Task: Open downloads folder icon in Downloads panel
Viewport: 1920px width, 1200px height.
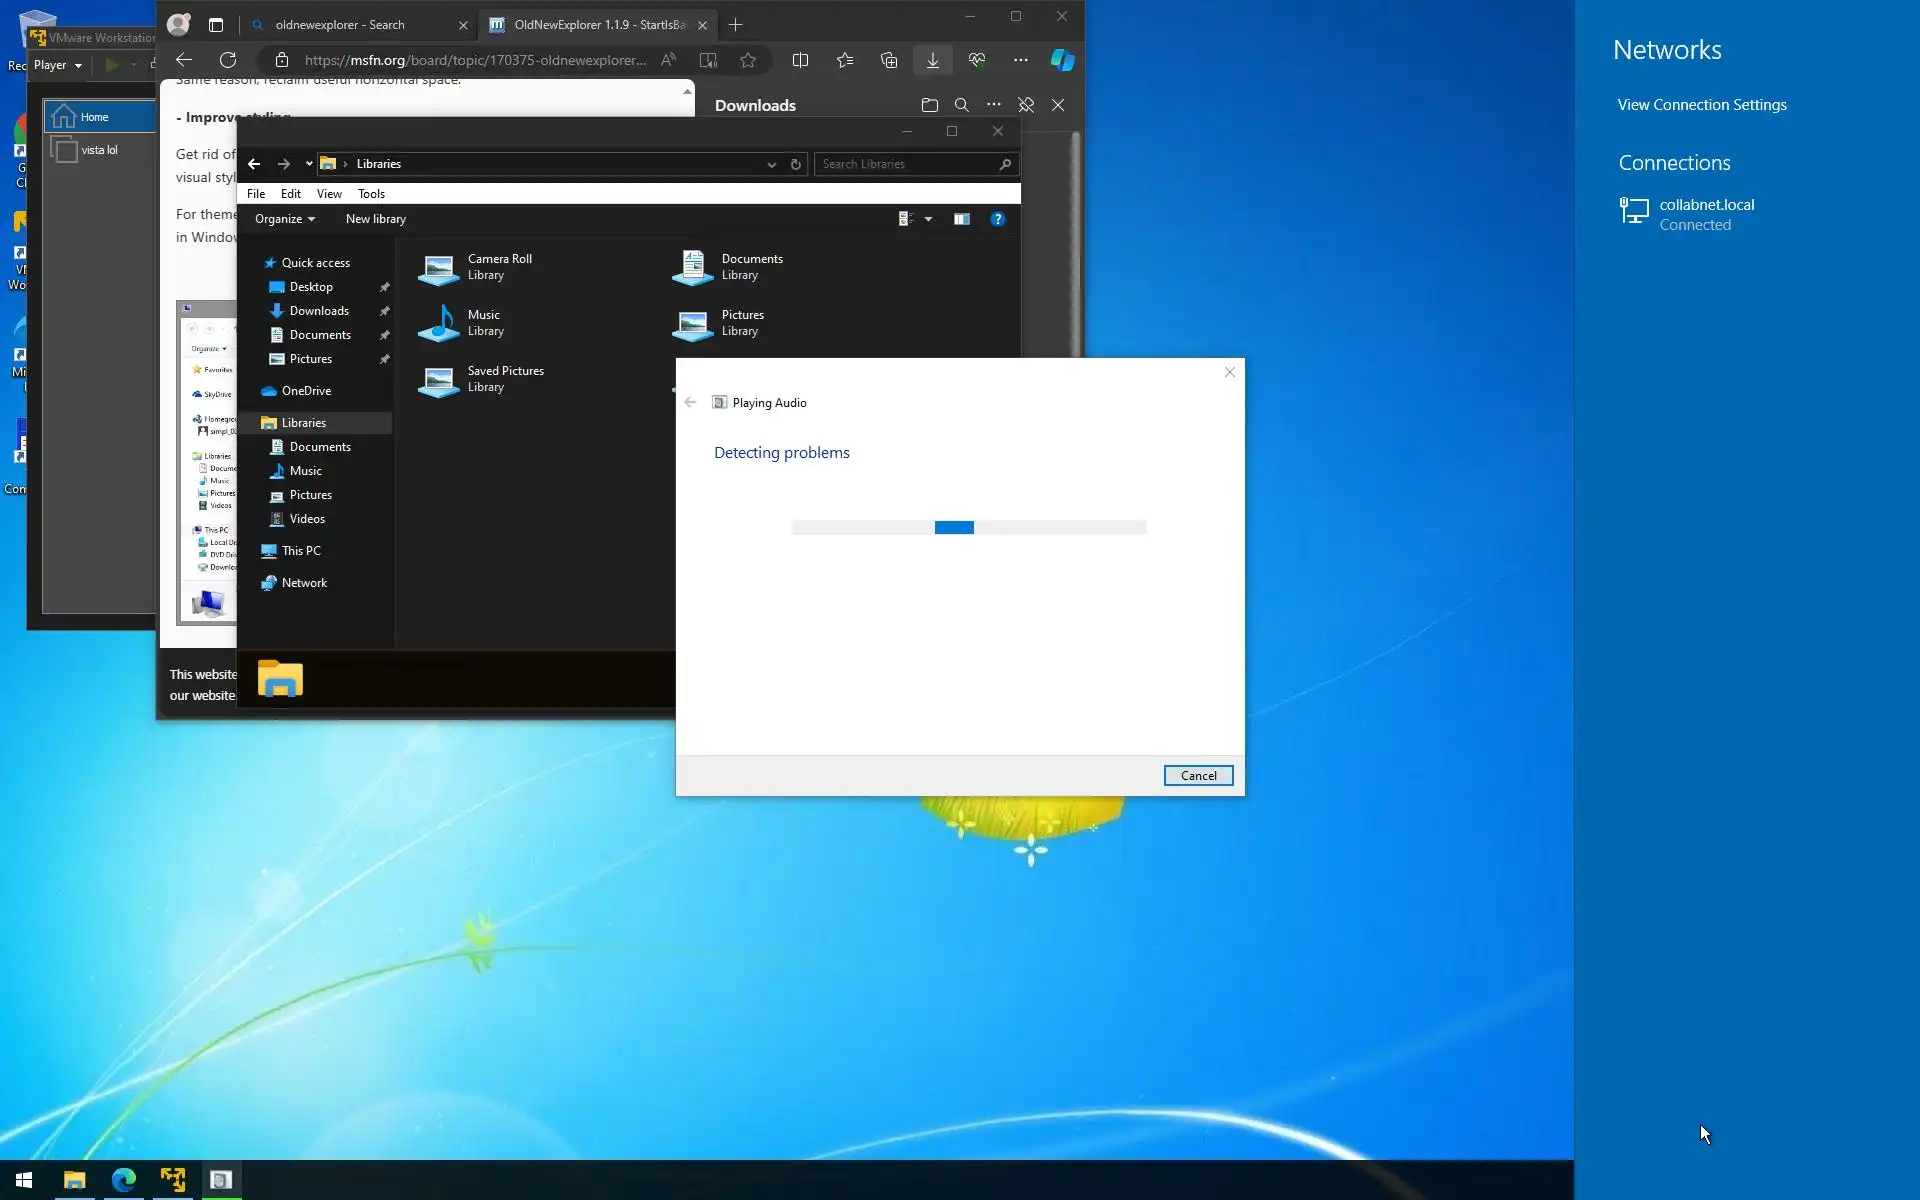Action: (929, 105)
